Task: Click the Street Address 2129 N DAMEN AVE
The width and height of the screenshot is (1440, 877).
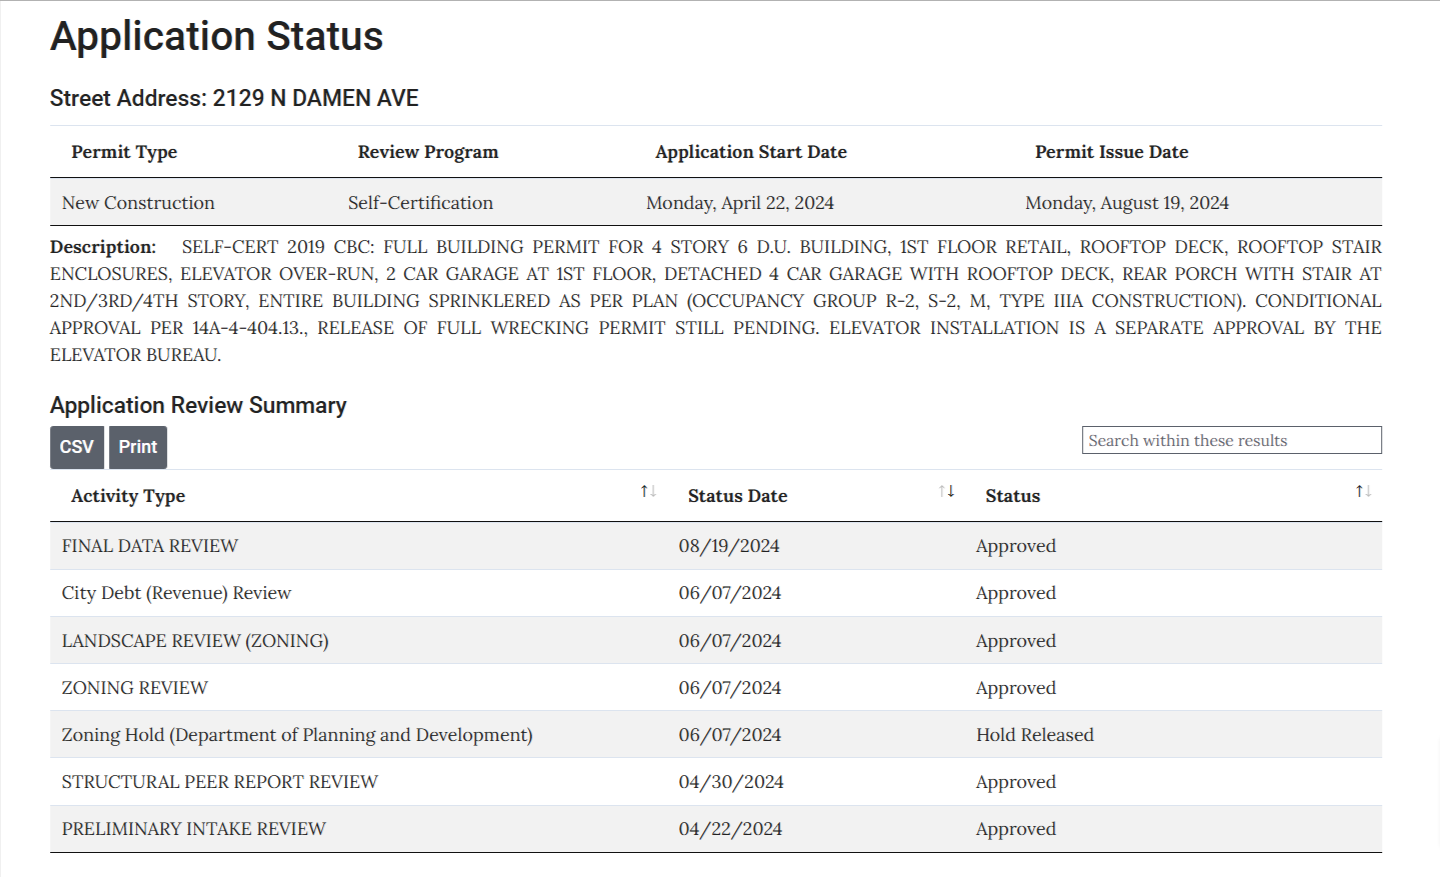Action: pos(234,98)
